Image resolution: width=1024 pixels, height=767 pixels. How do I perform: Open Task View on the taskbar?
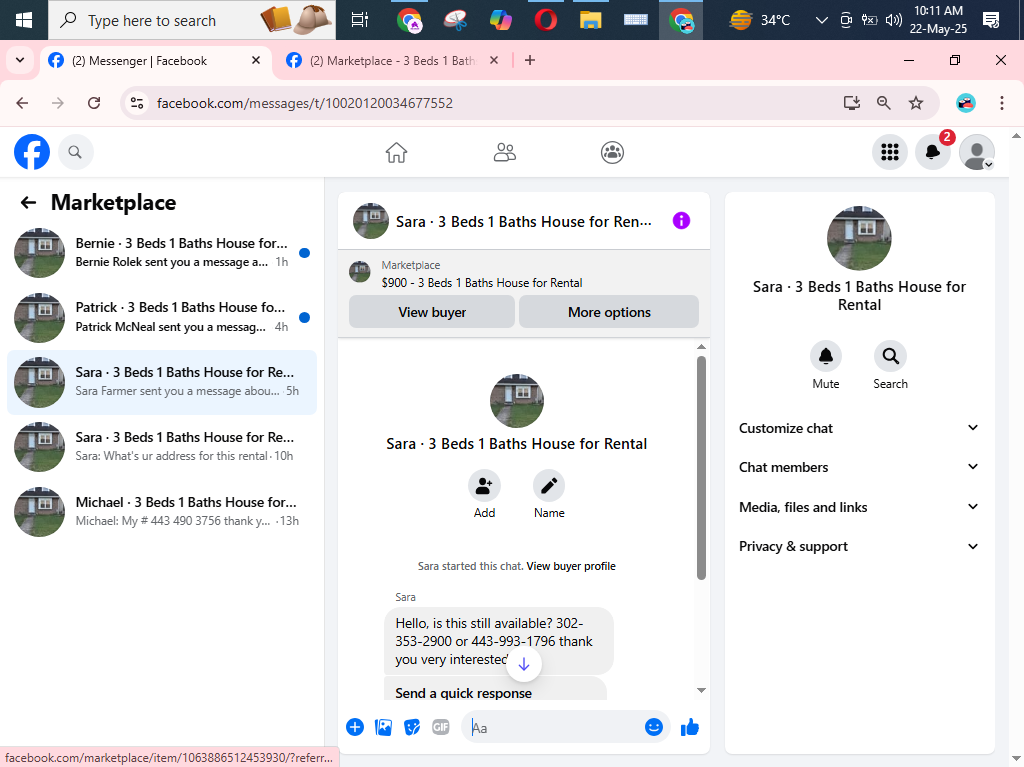pos(360,20)
